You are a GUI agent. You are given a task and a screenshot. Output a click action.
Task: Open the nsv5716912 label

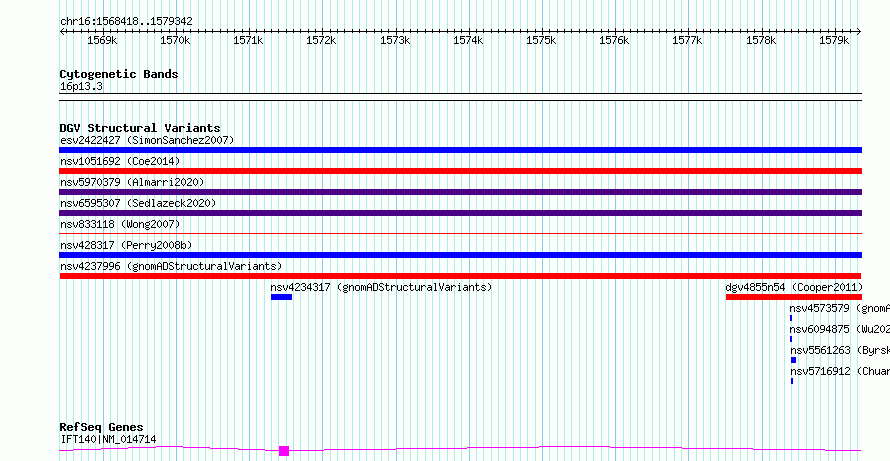click(839, 371)
